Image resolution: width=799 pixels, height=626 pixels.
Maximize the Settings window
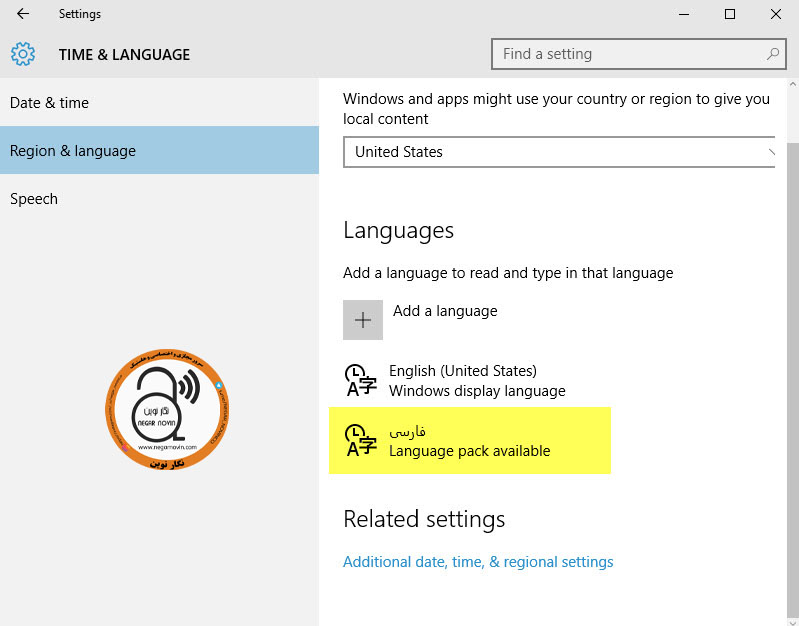pyautogui.click(x=730, y=14)
